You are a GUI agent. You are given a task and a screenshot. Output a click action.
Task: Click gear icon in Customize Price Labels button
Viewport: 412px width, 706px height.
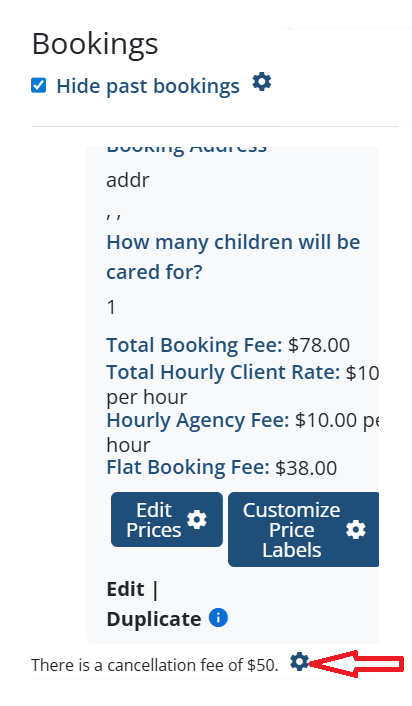pos(356,530)
